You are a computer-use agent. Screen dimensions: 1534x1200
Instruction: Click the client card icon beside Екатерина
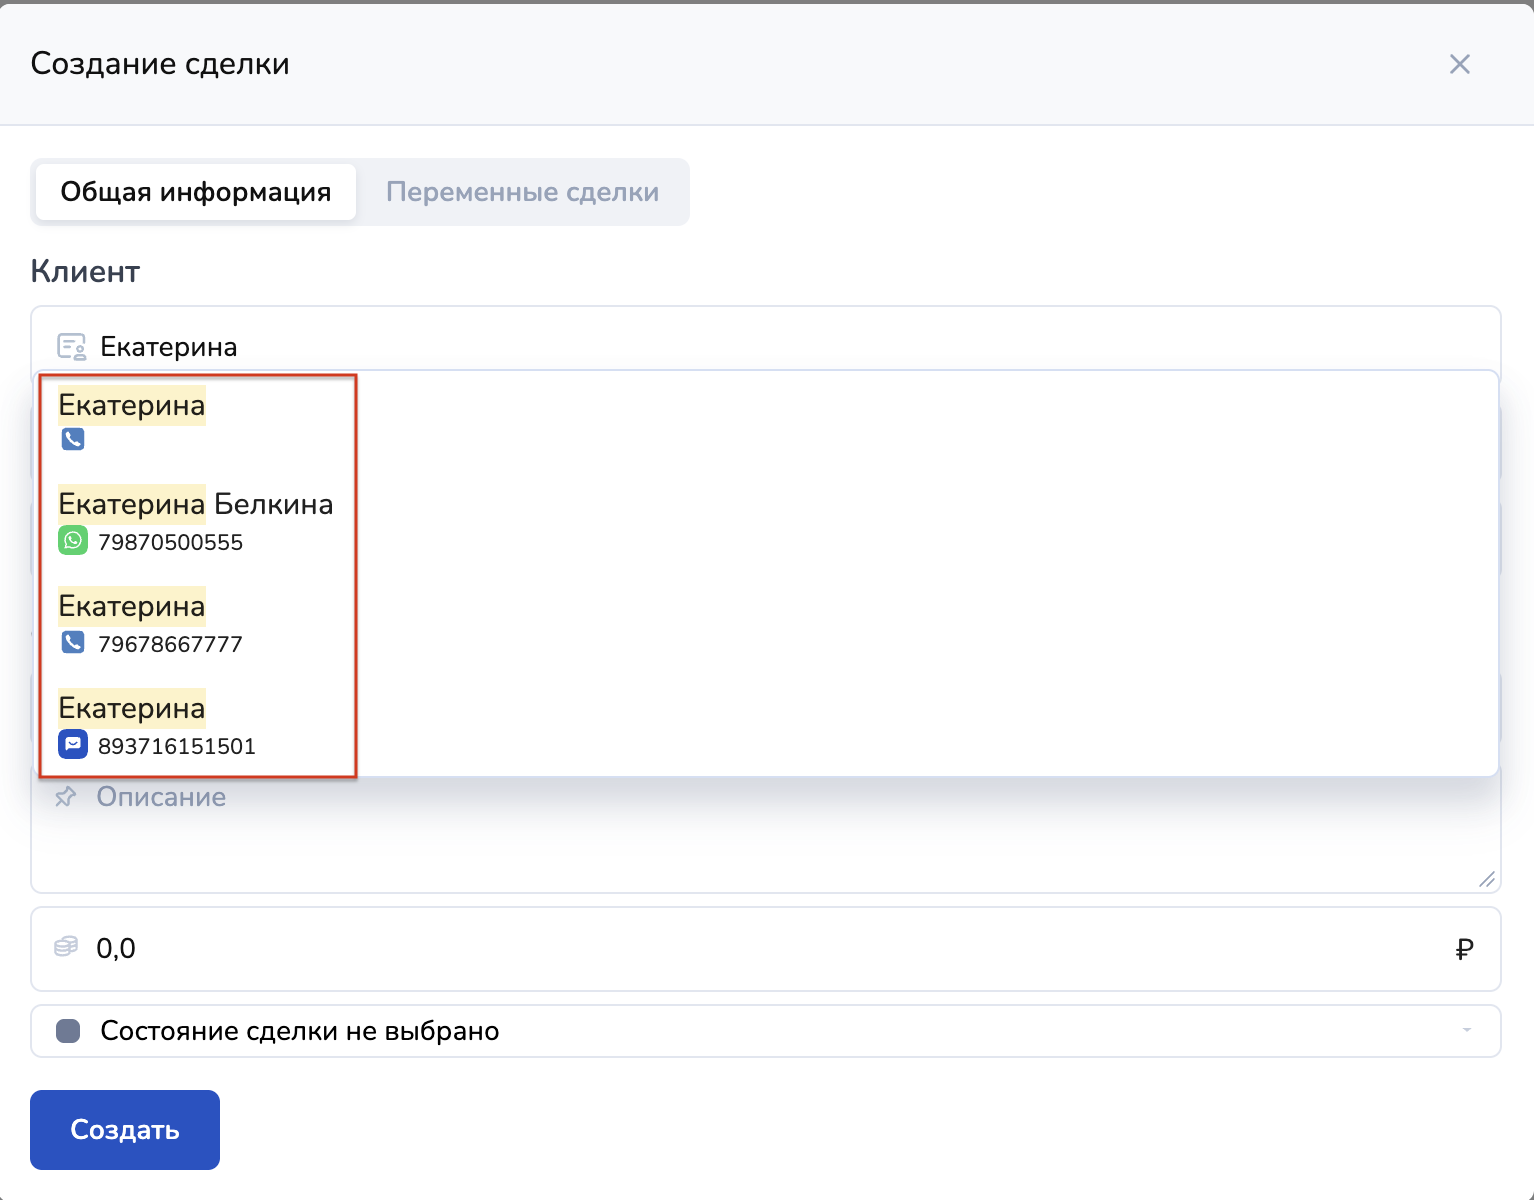pos(71,347)
